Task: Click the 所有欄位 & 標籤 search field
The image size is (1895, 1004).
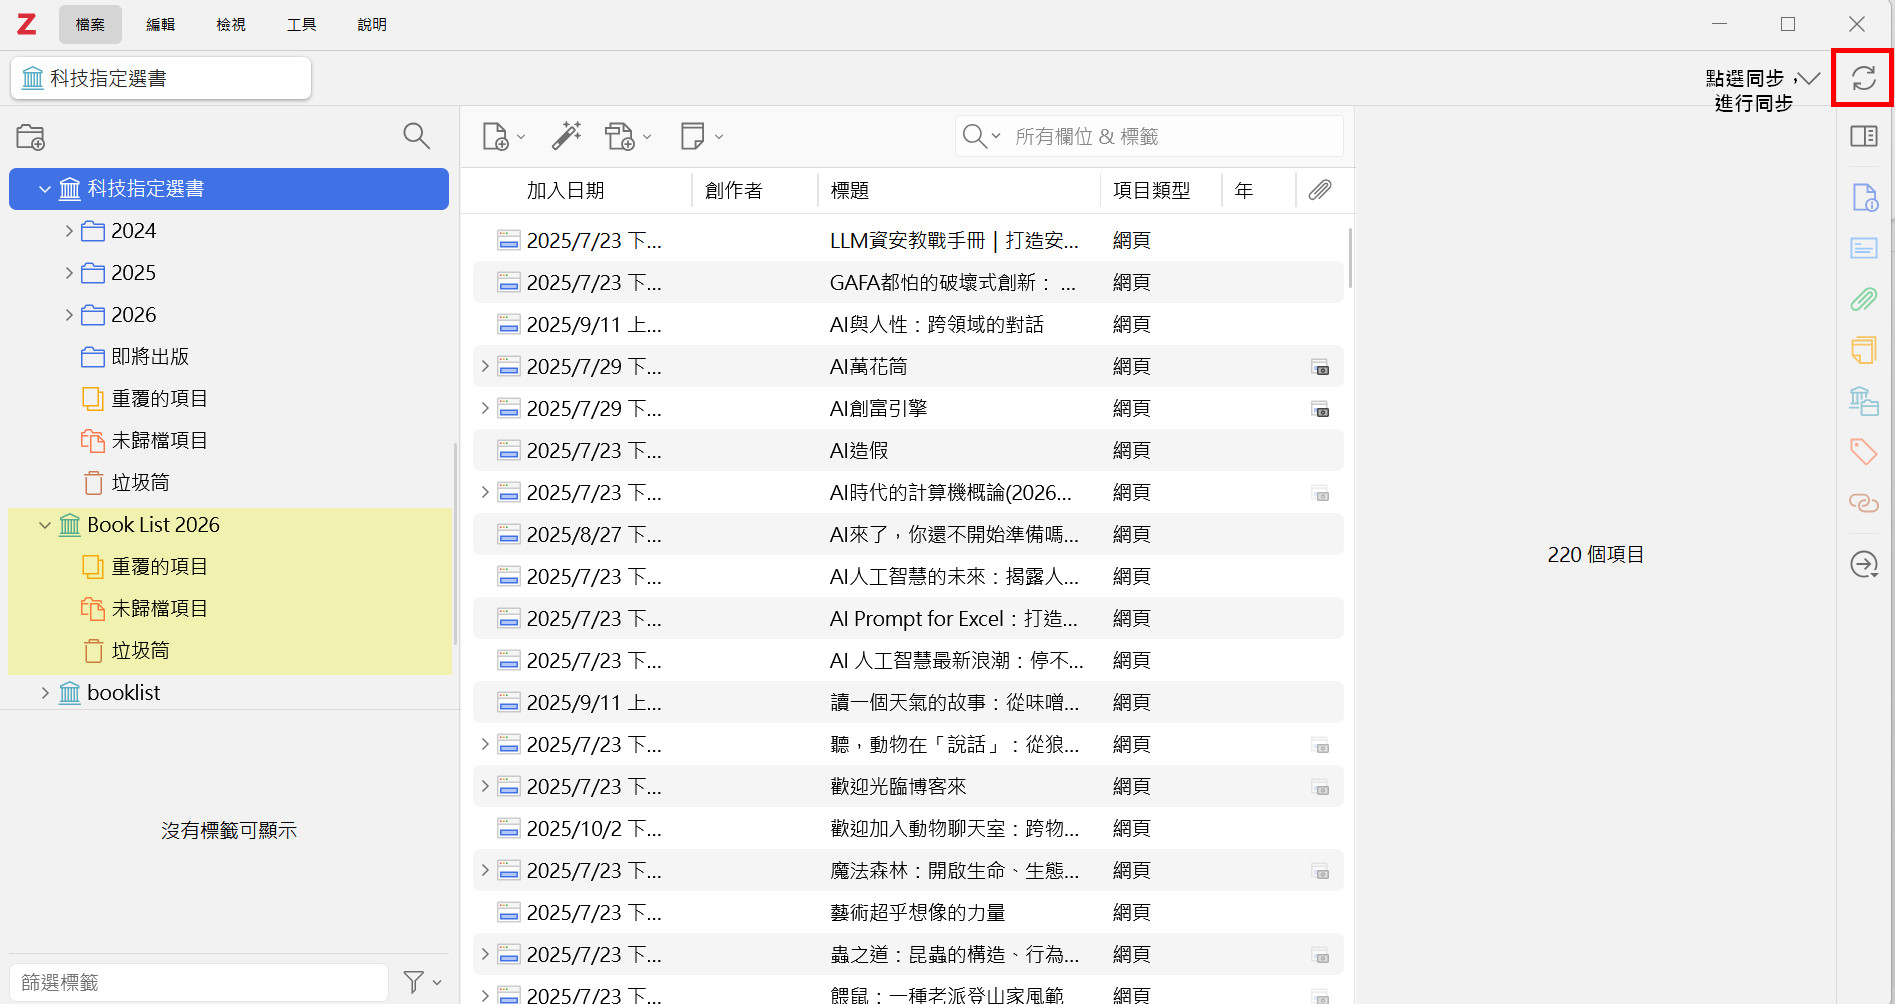Action: (1170, 137)
